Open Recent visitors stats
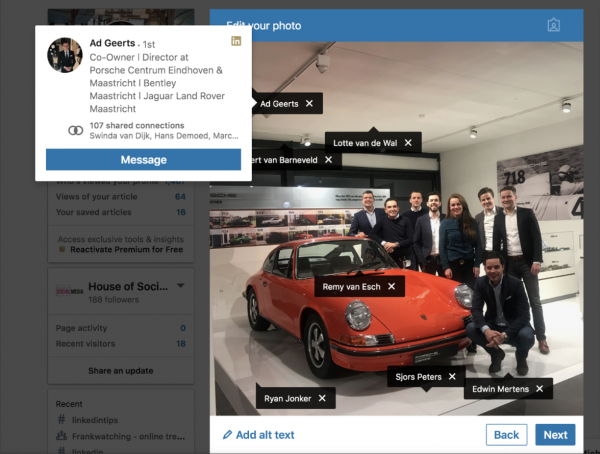Viewport: 600px width, 454px height. (x=121, y=344)
